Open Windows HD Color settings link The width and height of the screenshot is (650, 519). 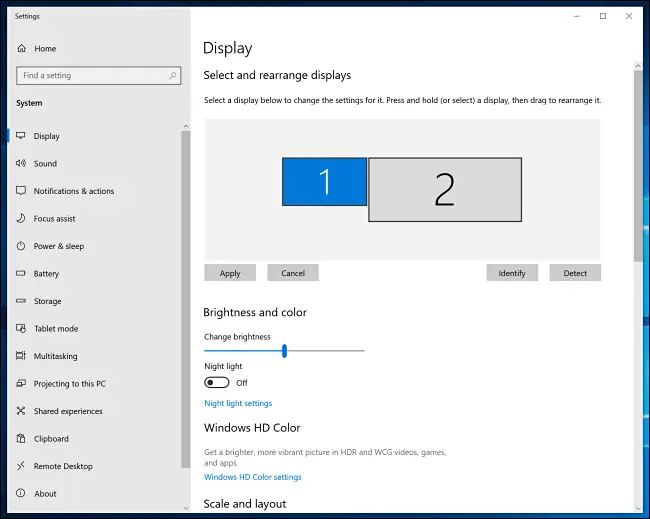[252, 477]
